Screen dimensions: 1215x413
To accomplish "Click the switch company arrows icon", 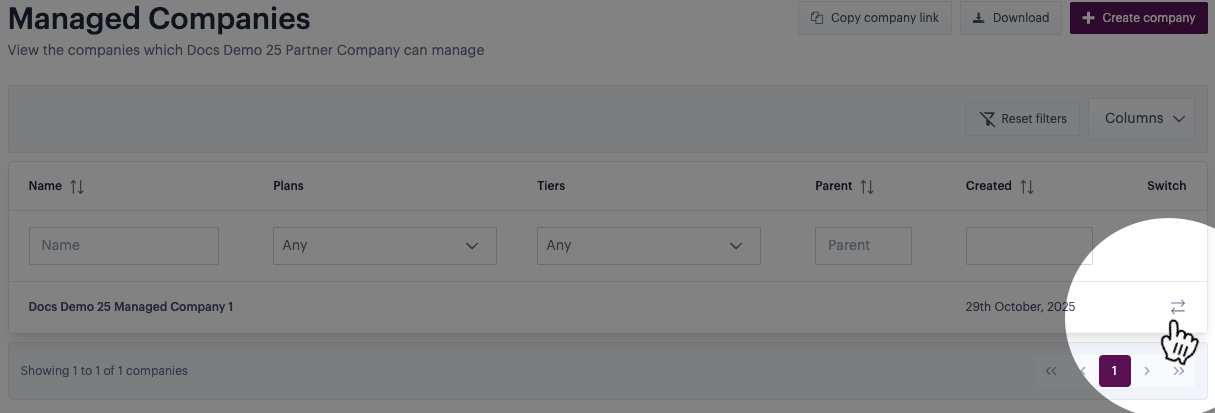I will (x=1177, y=307).
